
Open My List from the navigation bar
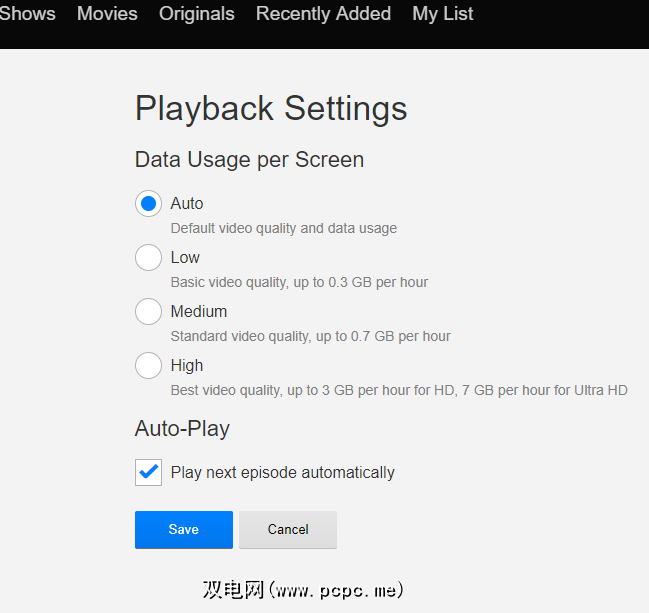443,14
